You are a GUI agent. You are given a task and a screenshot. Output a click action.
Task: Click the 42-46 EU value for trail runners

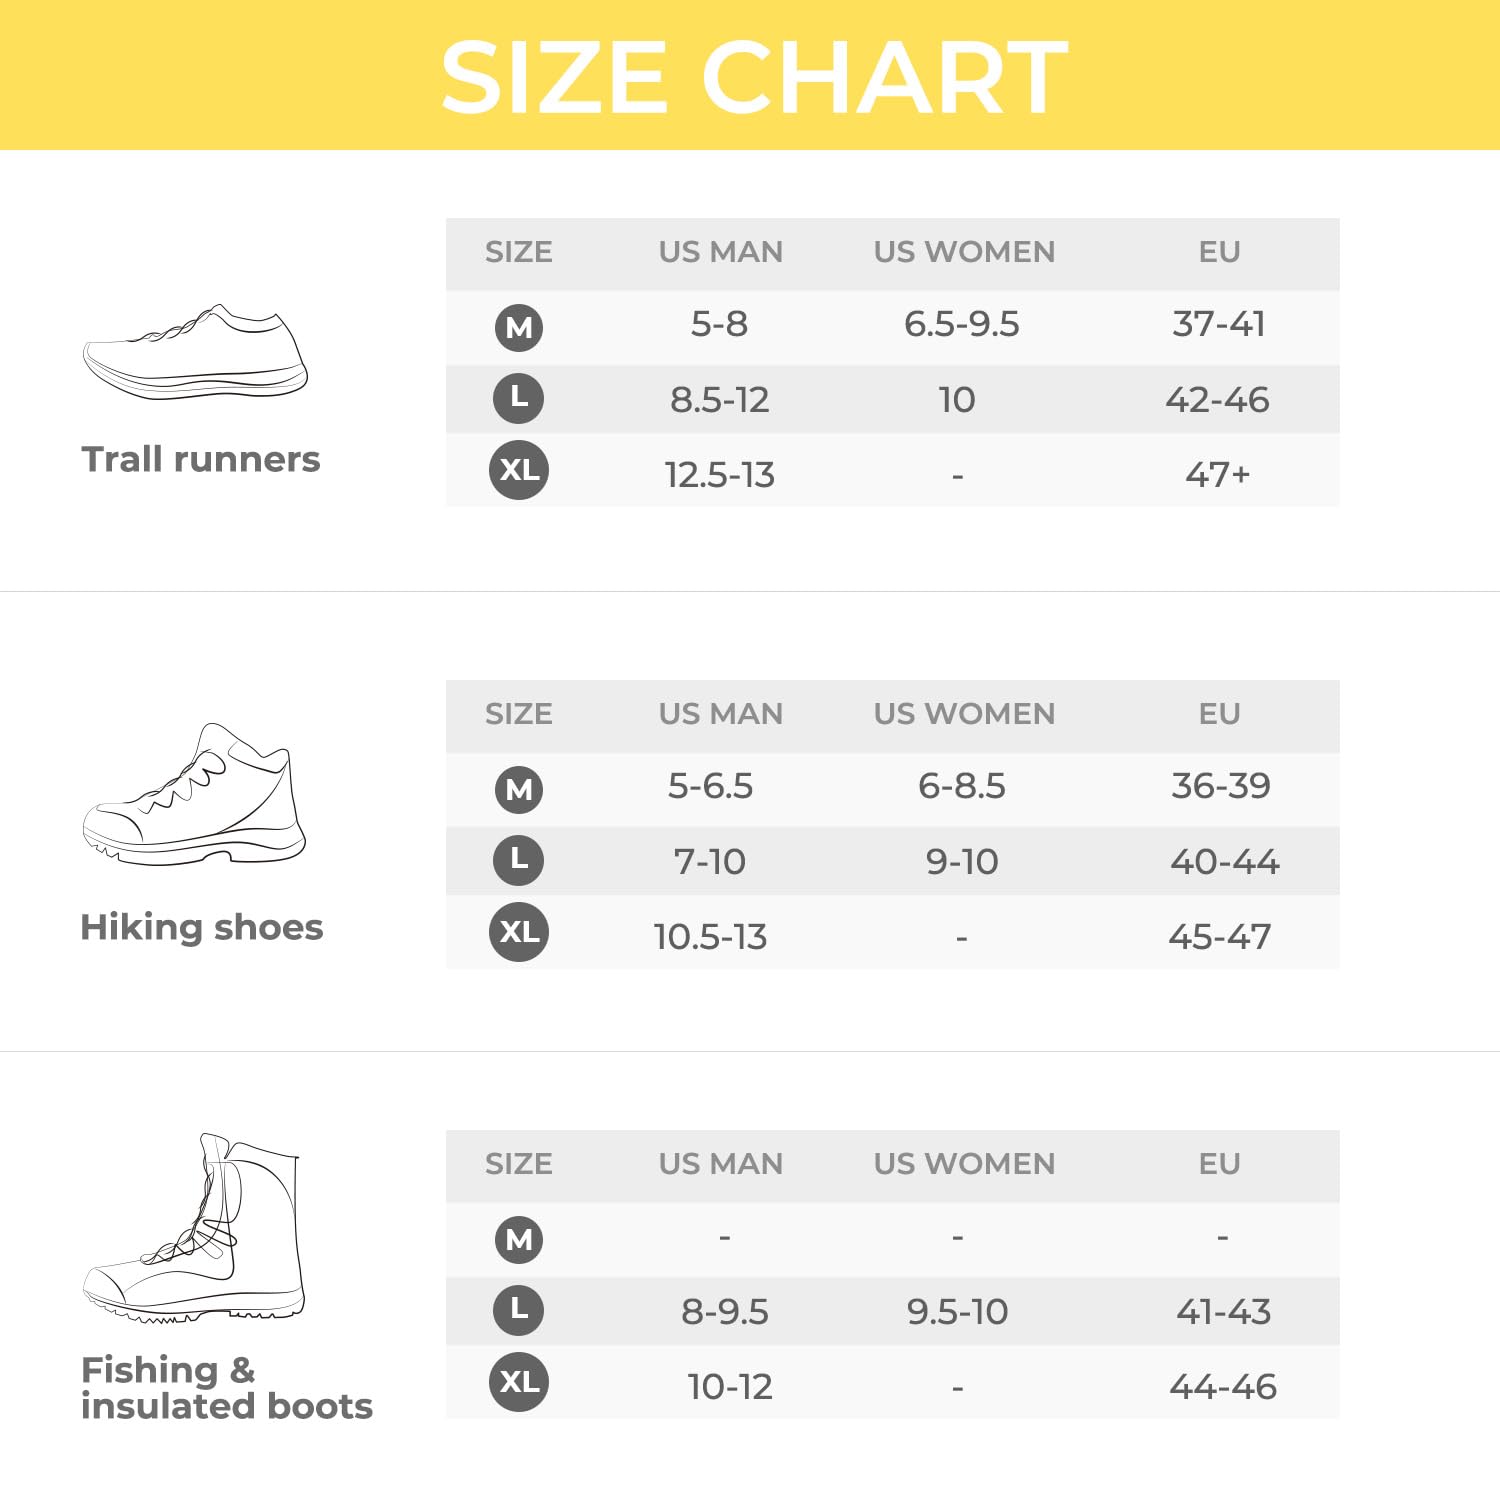[x=1217, y=400]
